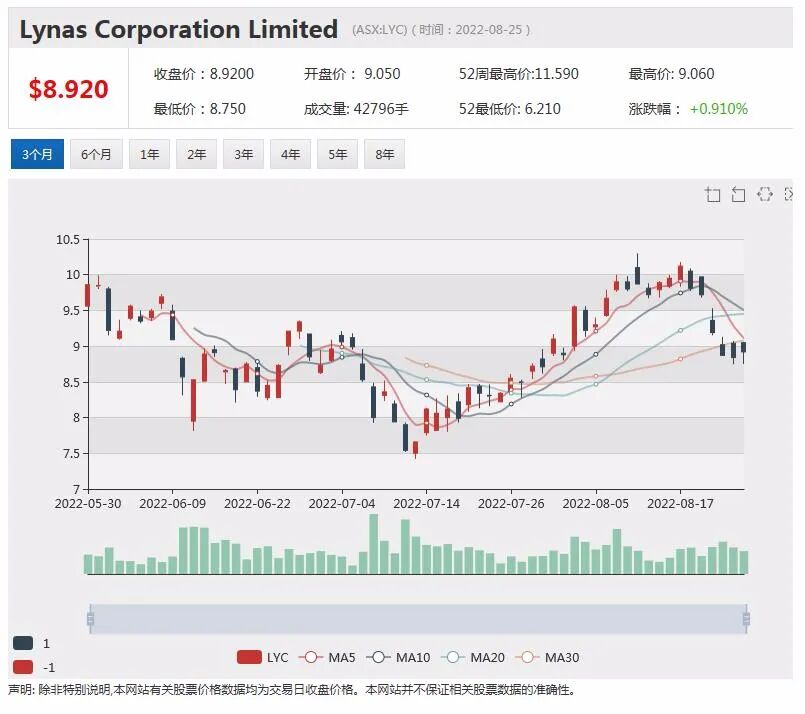Click the 最低价：8.750 value
Image resolution: width=805 pixels, height=714 pixels.
click(200, 109)
